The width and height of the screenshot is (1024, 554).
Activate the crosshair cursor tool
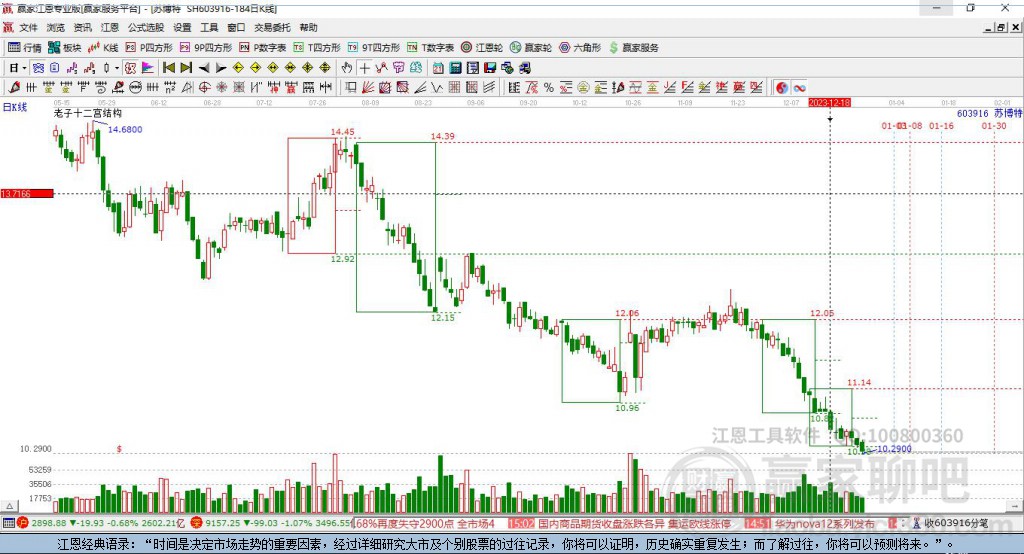click(x=364, y=68)
